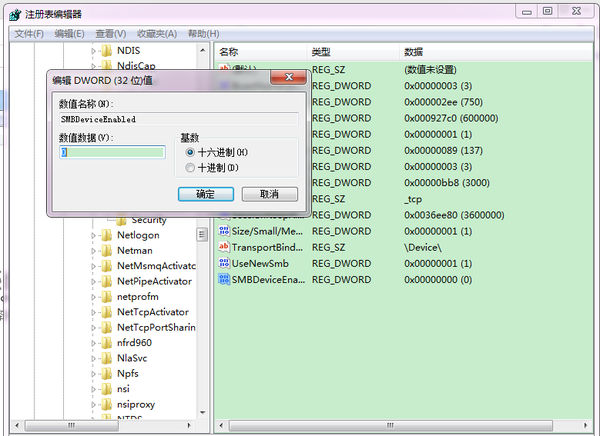Screen dimensions: 600x436
Task: Click the tree pane horizontal scrollbar thumb
Action: (x=72, y=425)
